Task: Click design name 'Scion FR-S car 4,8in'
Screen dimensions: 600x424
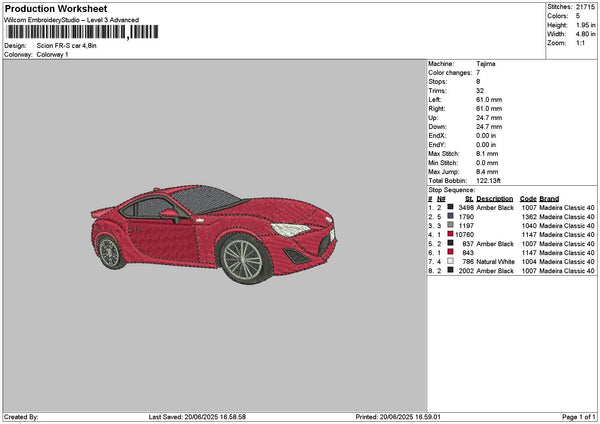Action: click(67, 46)
